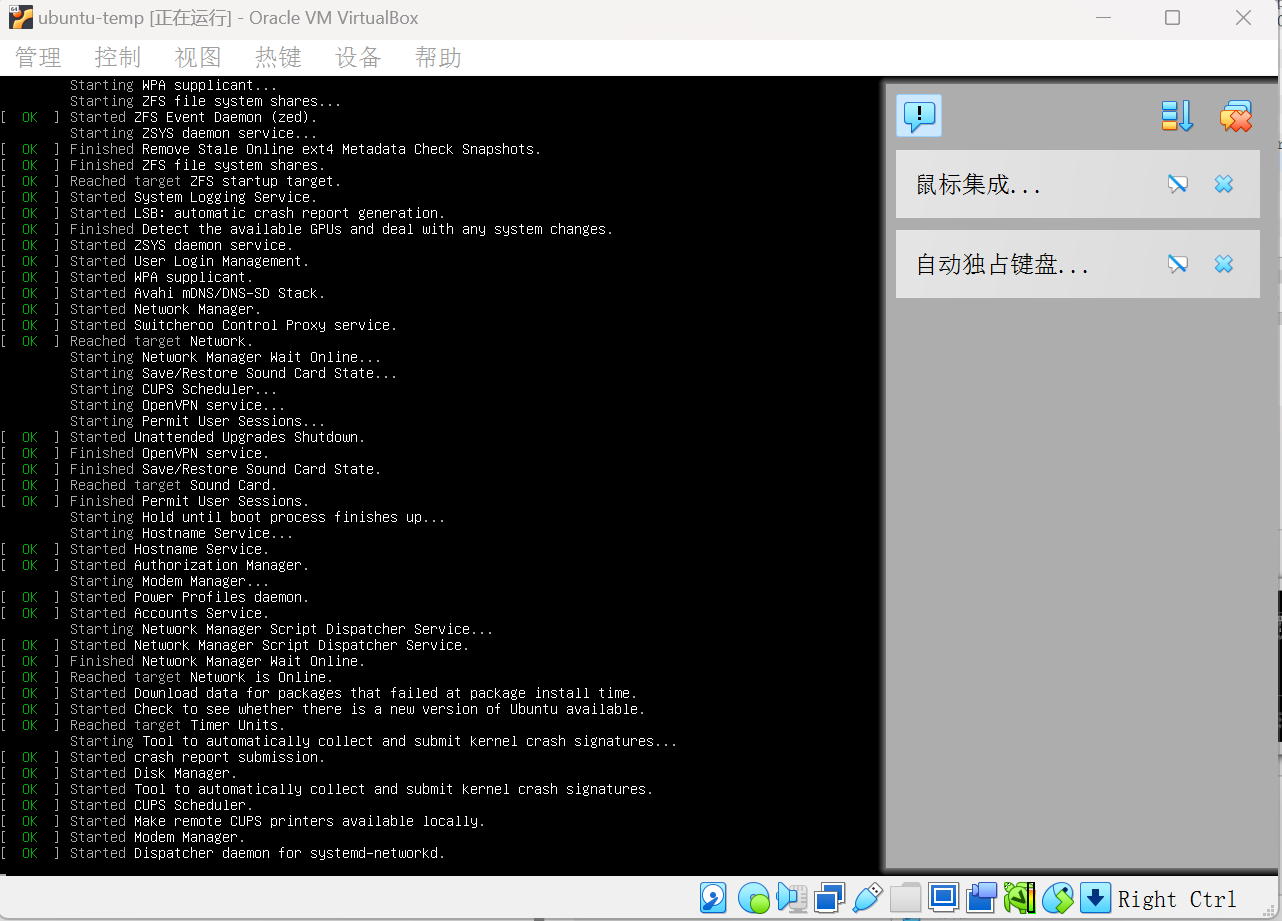Viewport: 1282px width, 921px height.
Task: Click 'Started Make remote CUPS printers available locally.'
Action: (277, 821)
